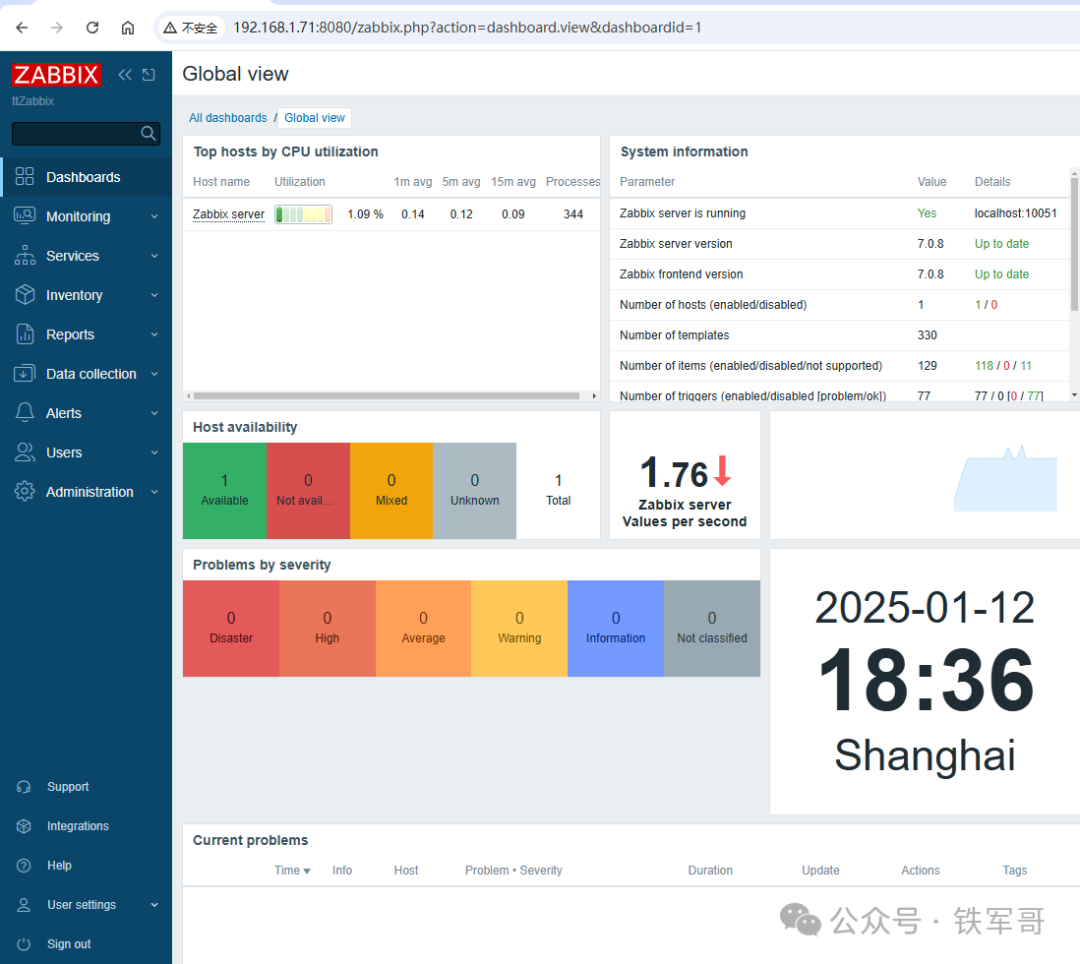Click the Warning severity tile
The image size is (1080, 964).
pos(519,628)
